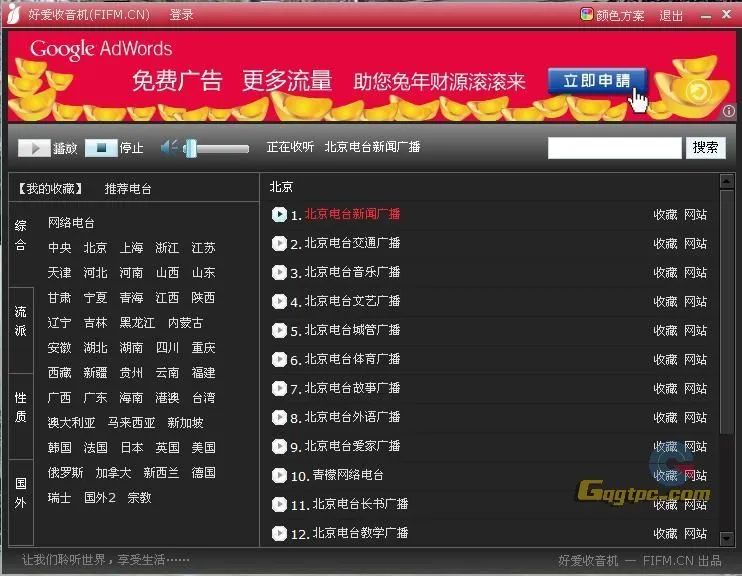Select the 北京 region

(x=95, y=248)
